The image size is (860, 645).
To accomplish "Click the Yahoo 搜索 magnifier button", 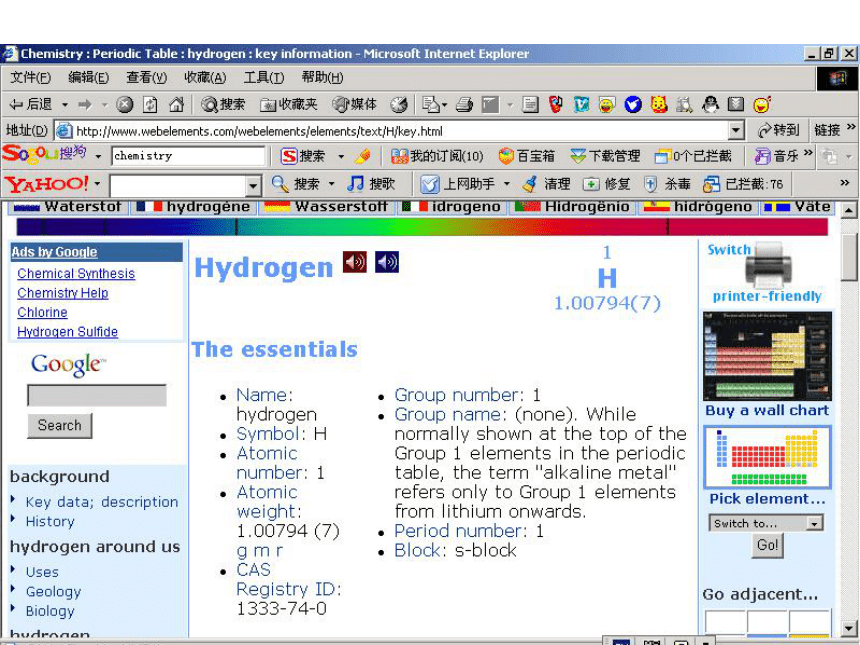I will (295, 184).
